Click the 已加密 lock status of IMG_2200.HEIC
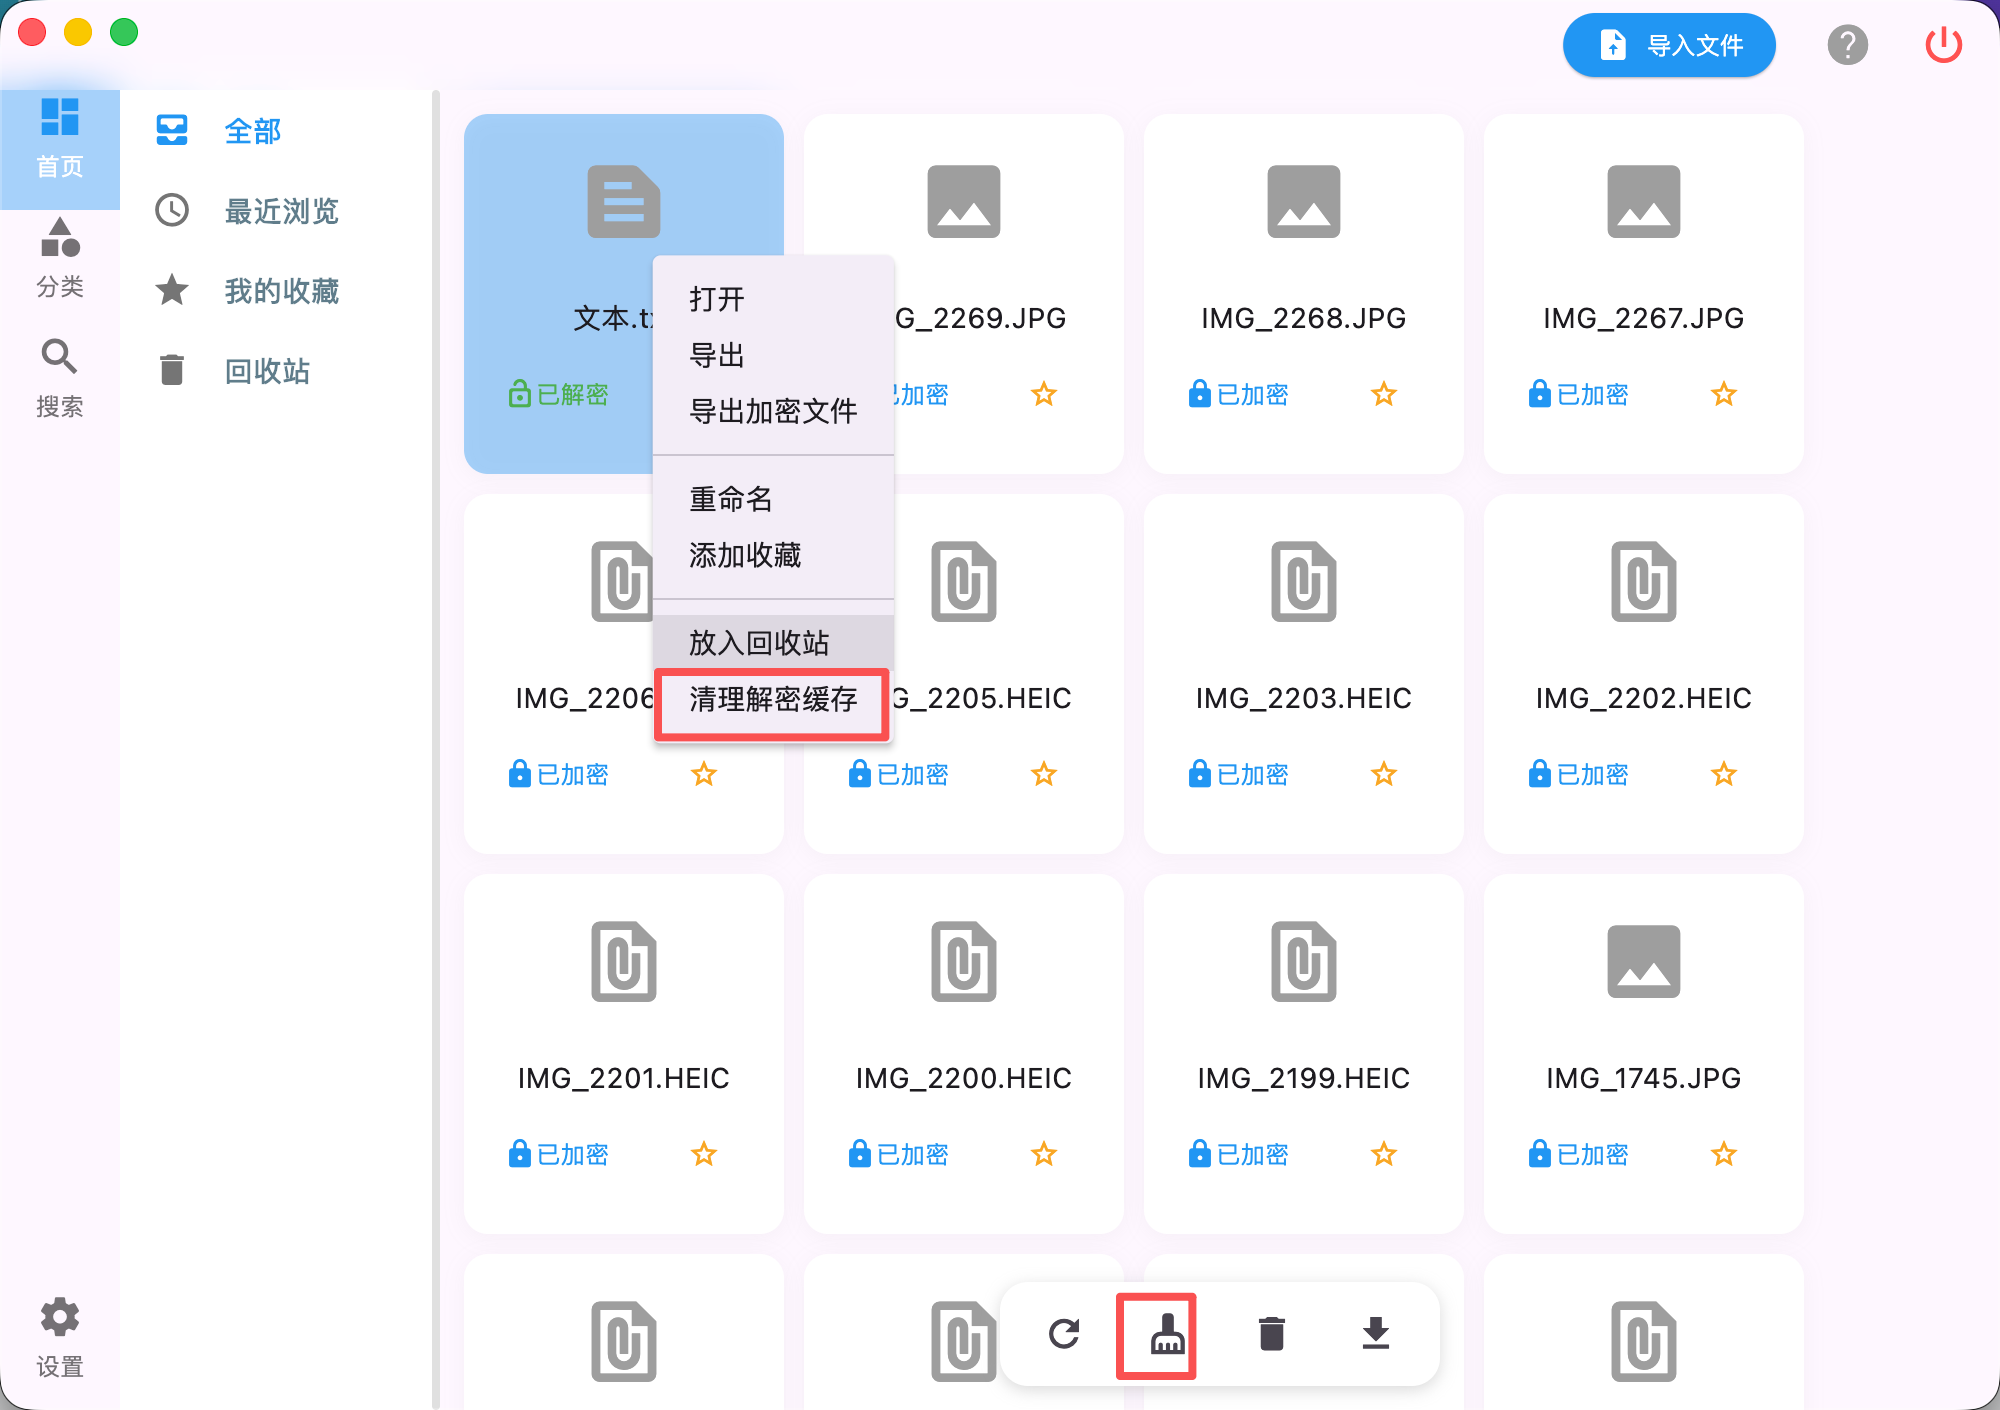2000x1410 pixels. pyautogui.click(x=898, y=1154)
